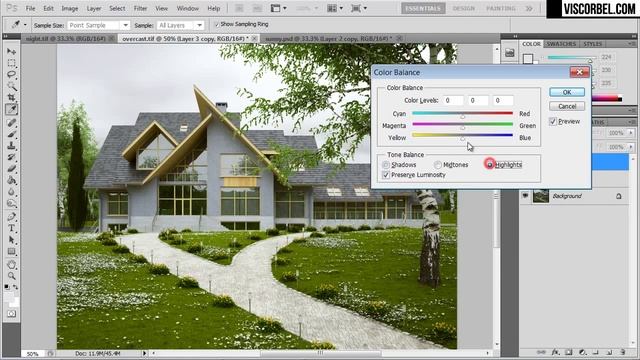Screen dimensions: 640x360
Task: Toggle Show Sampling Ring checkbox
Action: (217, 24)
